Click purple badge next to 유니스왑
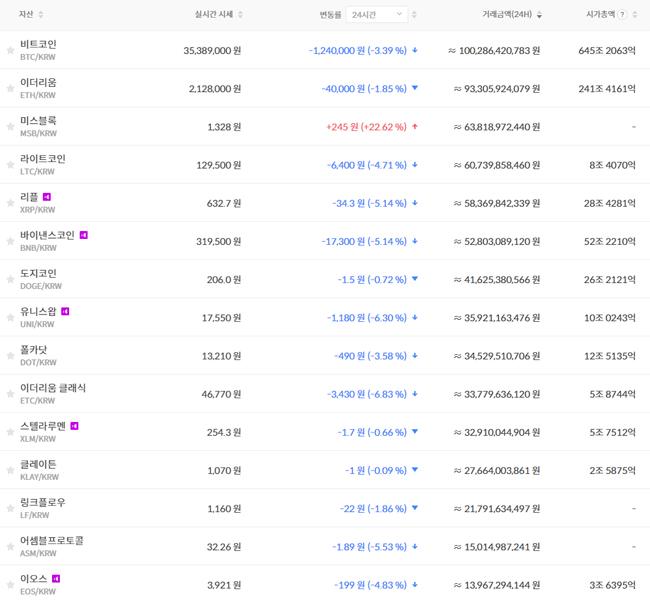Viewport: 650px width, 601px height. tap(65, 311)
